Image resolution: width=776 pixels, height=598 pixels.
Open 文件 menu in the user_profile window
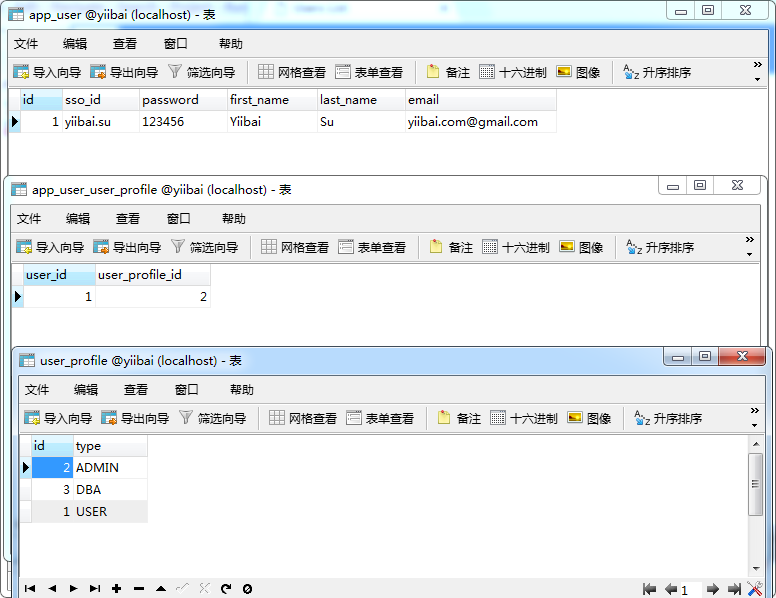pyautogui.click(x=37, y=390)
